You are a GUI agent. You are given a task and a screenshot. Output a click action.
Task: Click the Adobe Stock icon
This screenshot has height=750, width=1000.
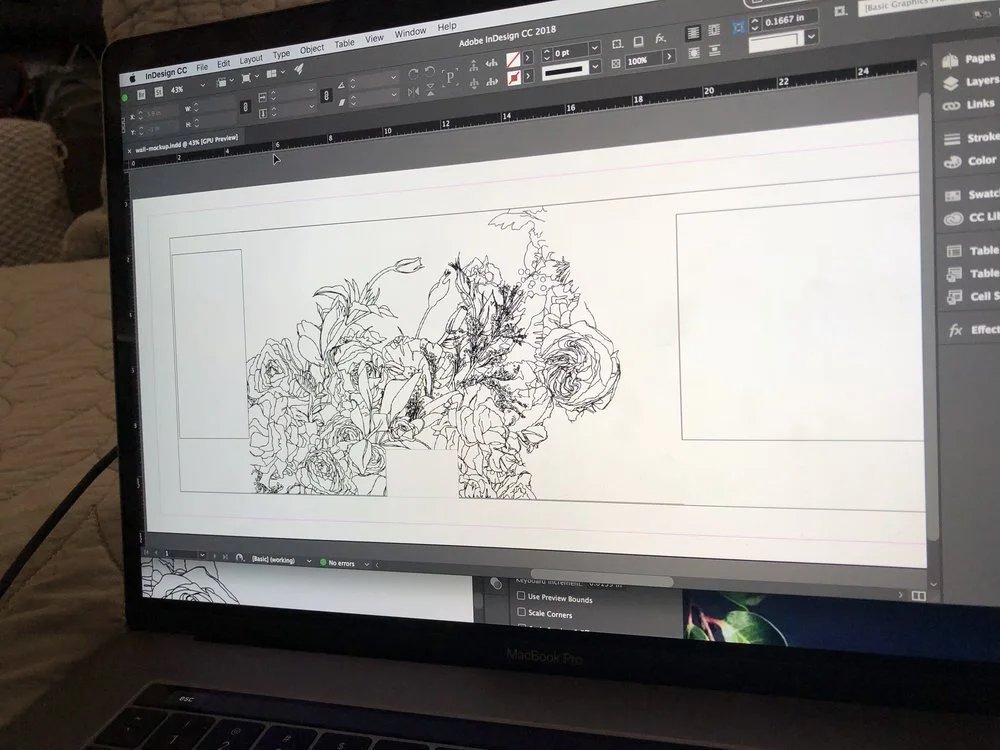tap(158, 92)
